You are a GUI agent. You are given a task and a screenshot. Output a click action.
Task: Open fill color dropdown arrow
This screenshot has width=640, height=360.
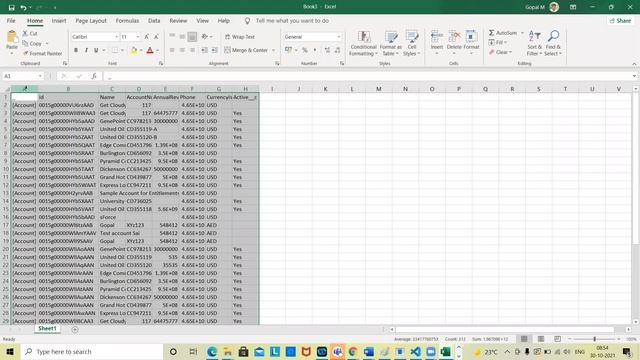point(141,50)
